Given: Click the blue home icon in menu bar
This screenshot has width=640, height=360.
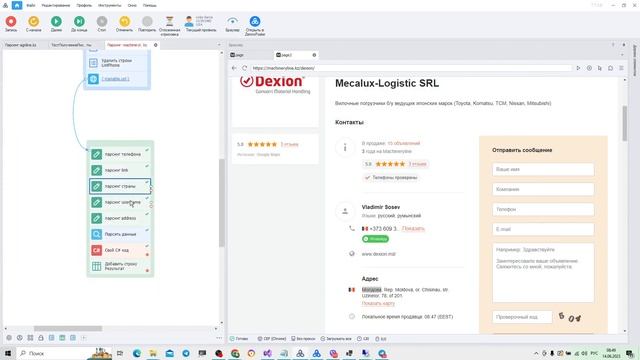Looking at the screenshot, I should point(17,5).
